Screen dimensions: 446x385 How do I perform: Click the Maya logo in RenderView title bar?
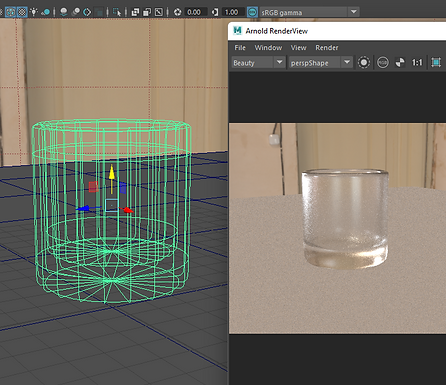coord(237,31)
